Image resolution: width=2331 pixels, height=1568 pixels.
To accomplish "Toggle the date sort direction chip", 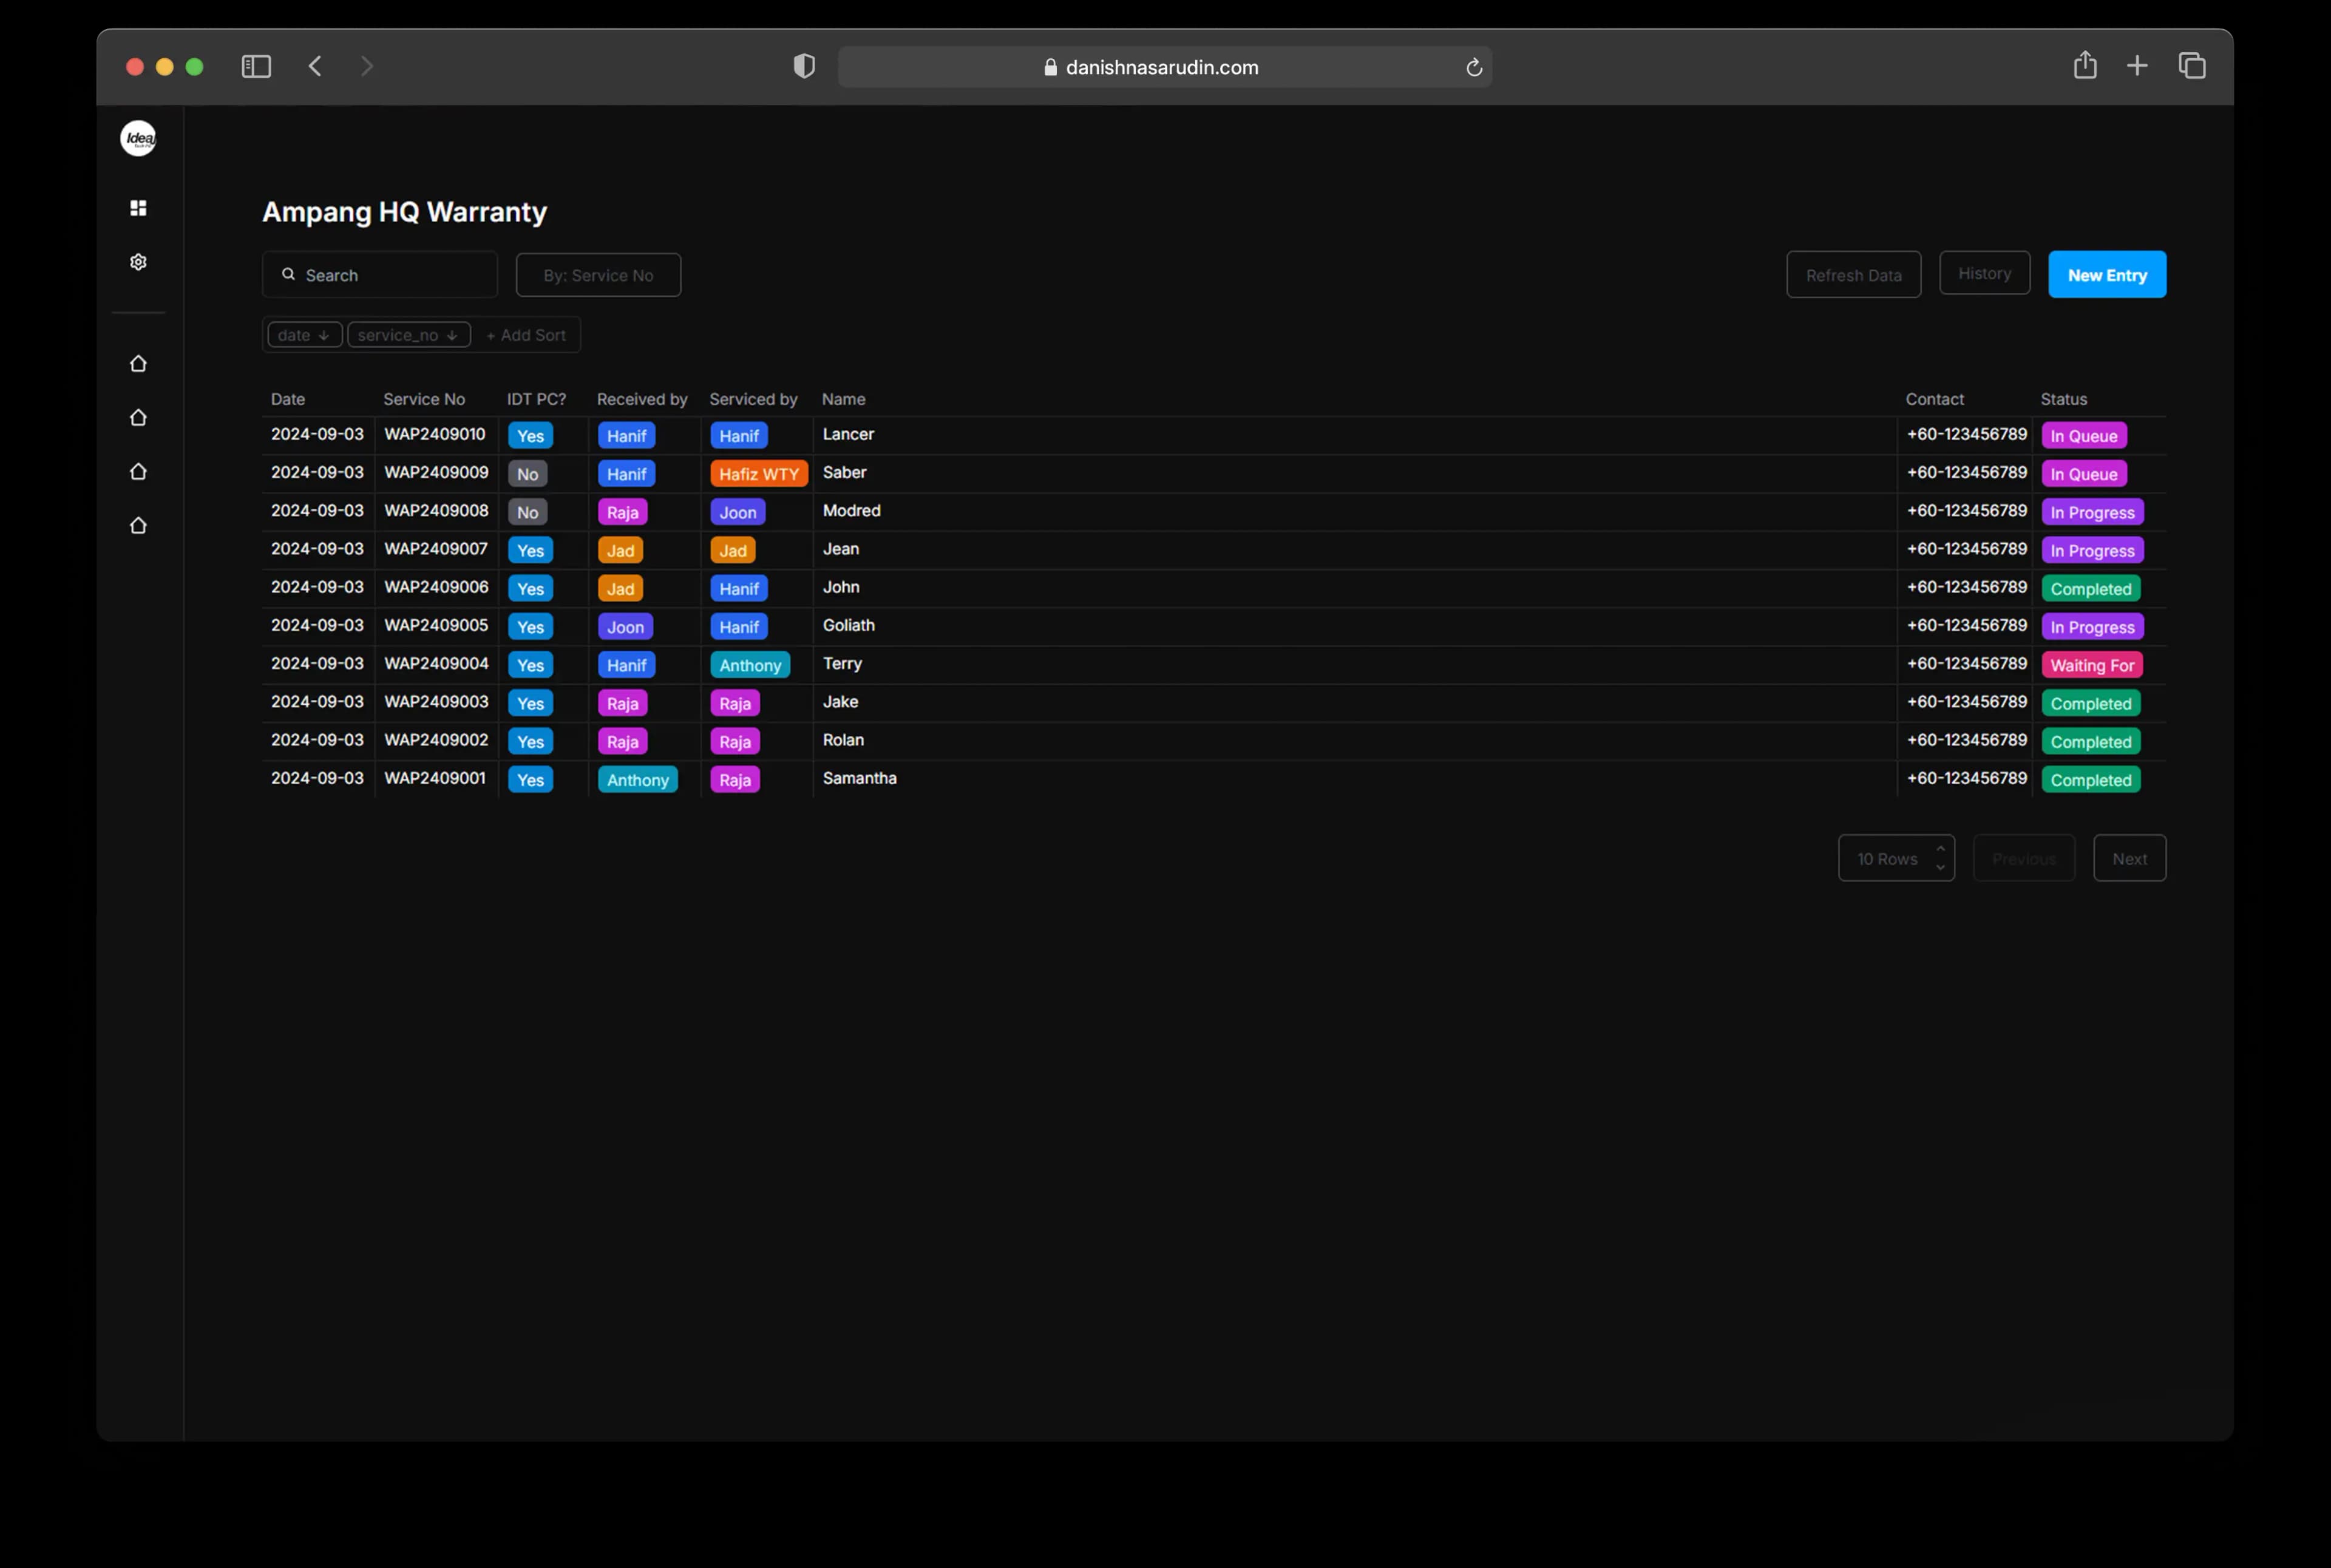I will click(304, 335).
